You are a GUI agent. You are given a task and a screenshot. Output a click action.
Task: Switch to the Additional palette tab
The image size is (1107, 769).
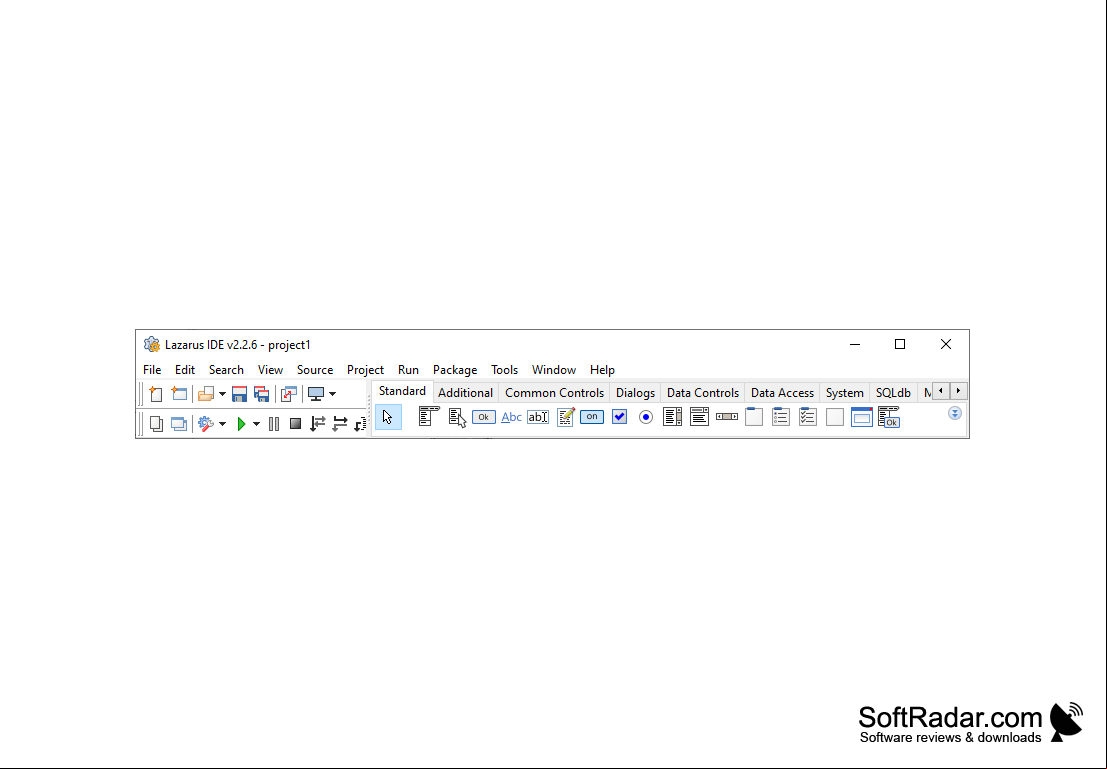coord(465,393)
